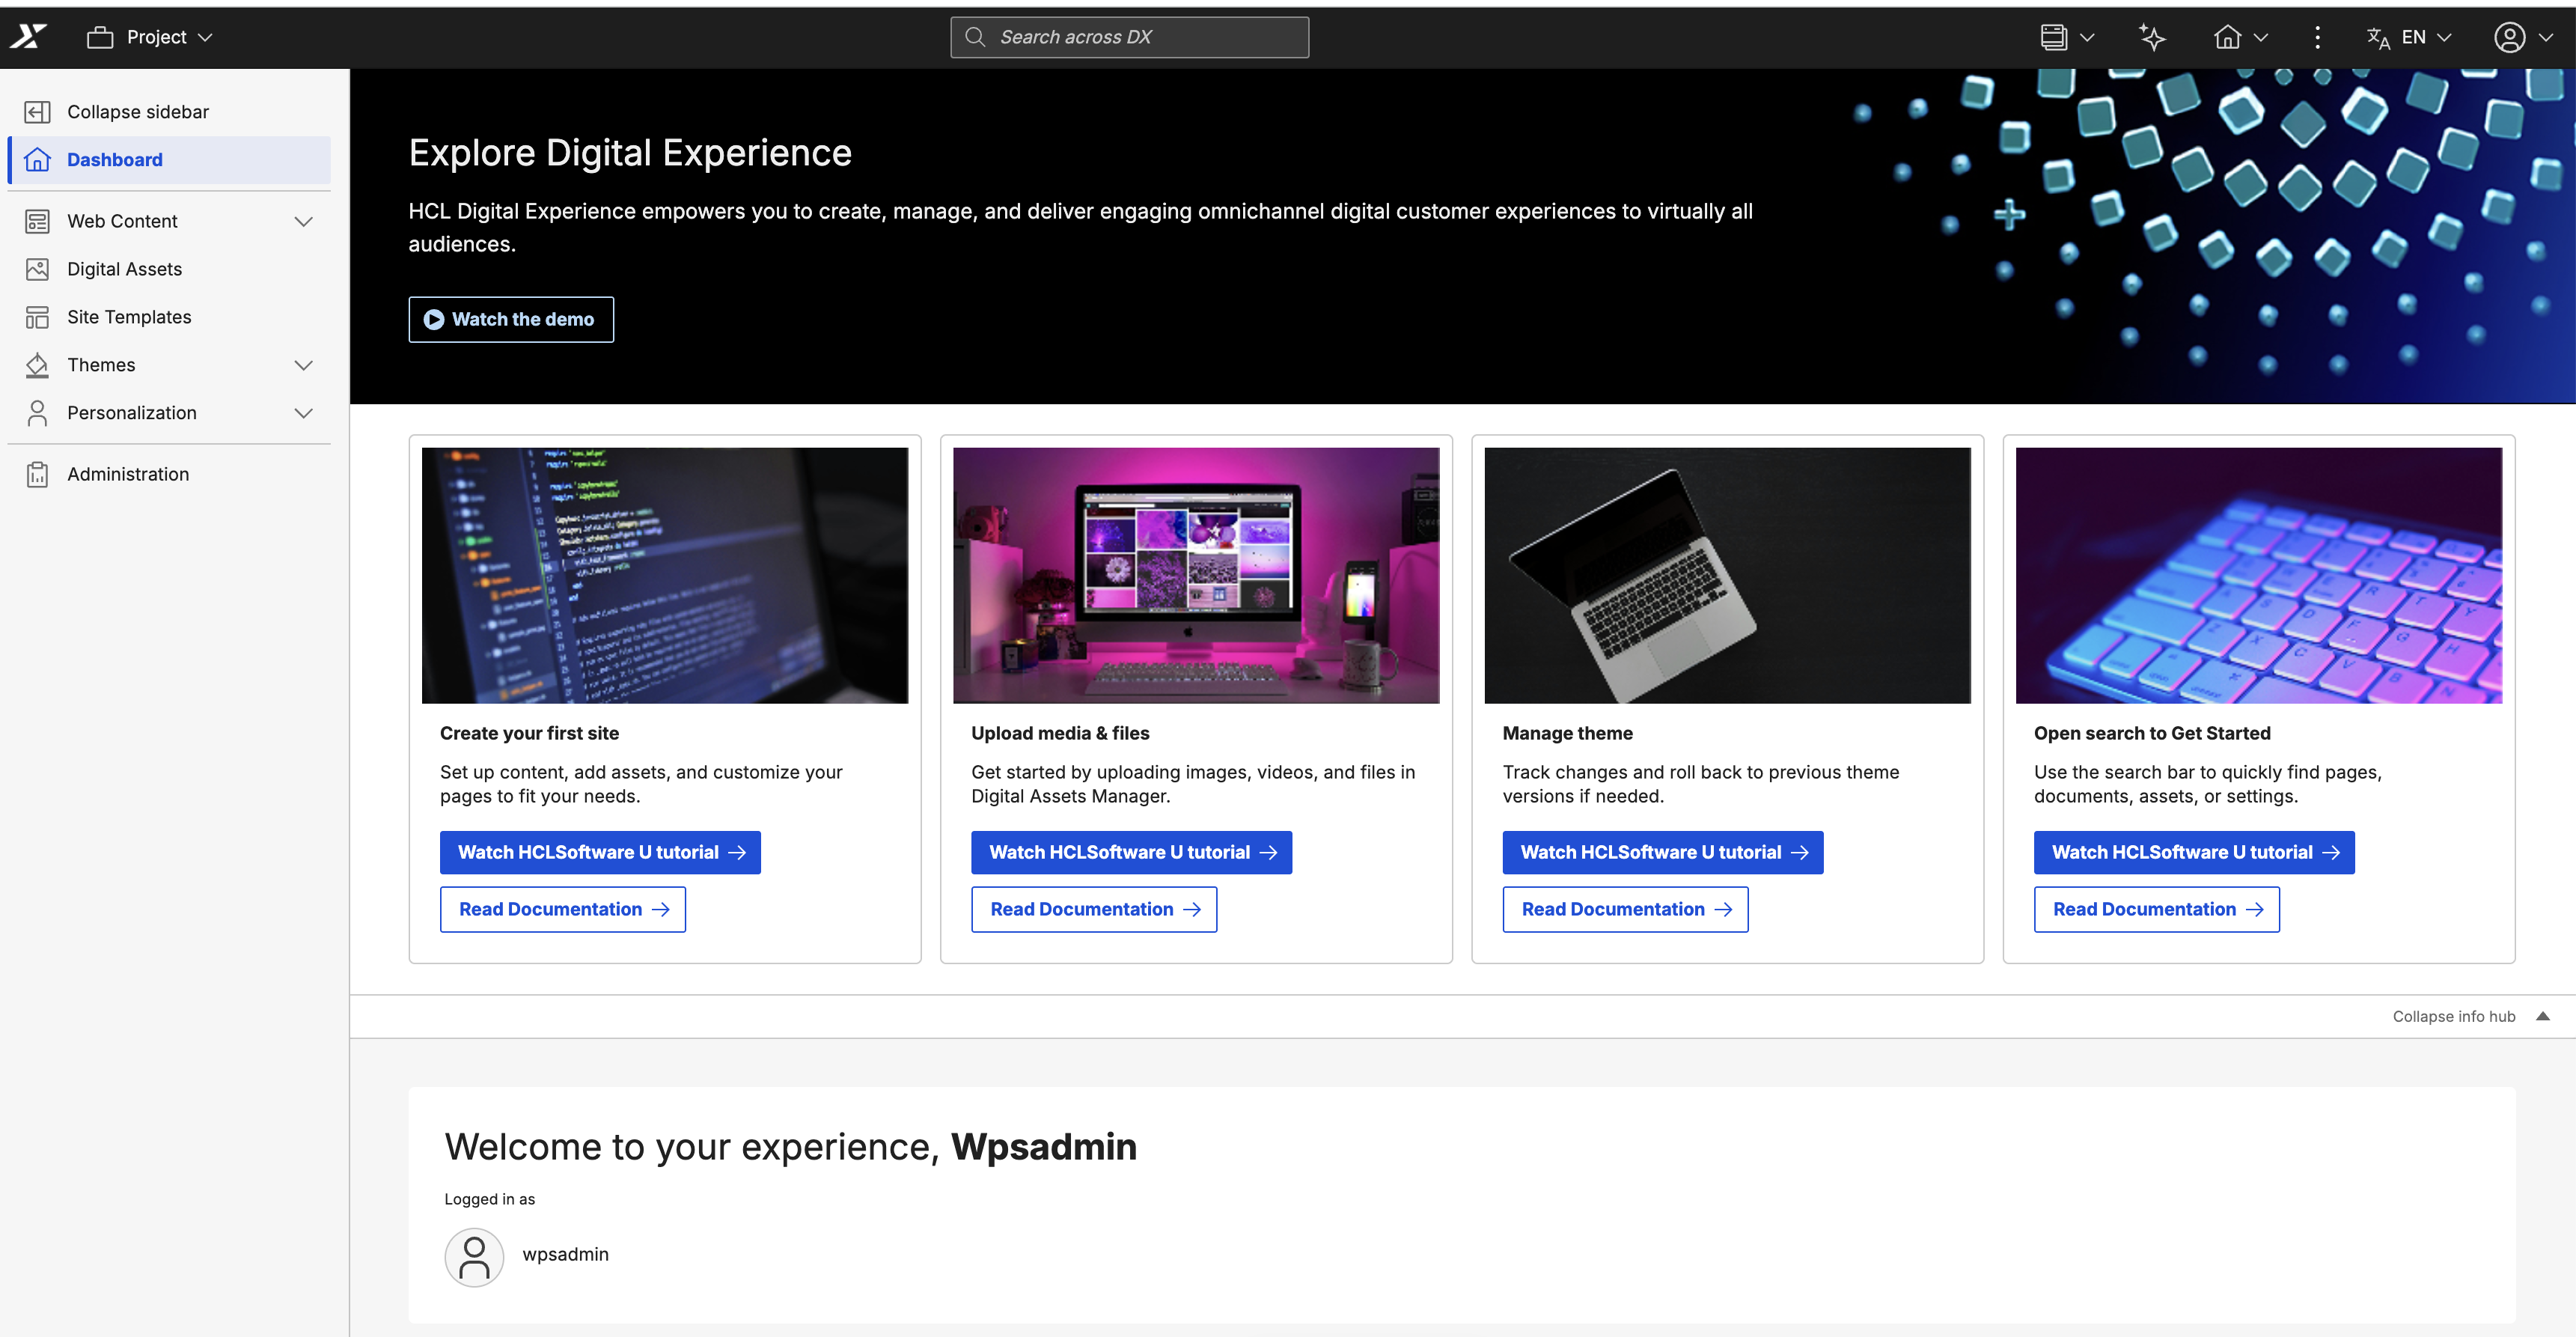This screenshot has width=2576, height=1337.
Task: Read Documentation for Open search to Get Started
Action: (2157, 909)
